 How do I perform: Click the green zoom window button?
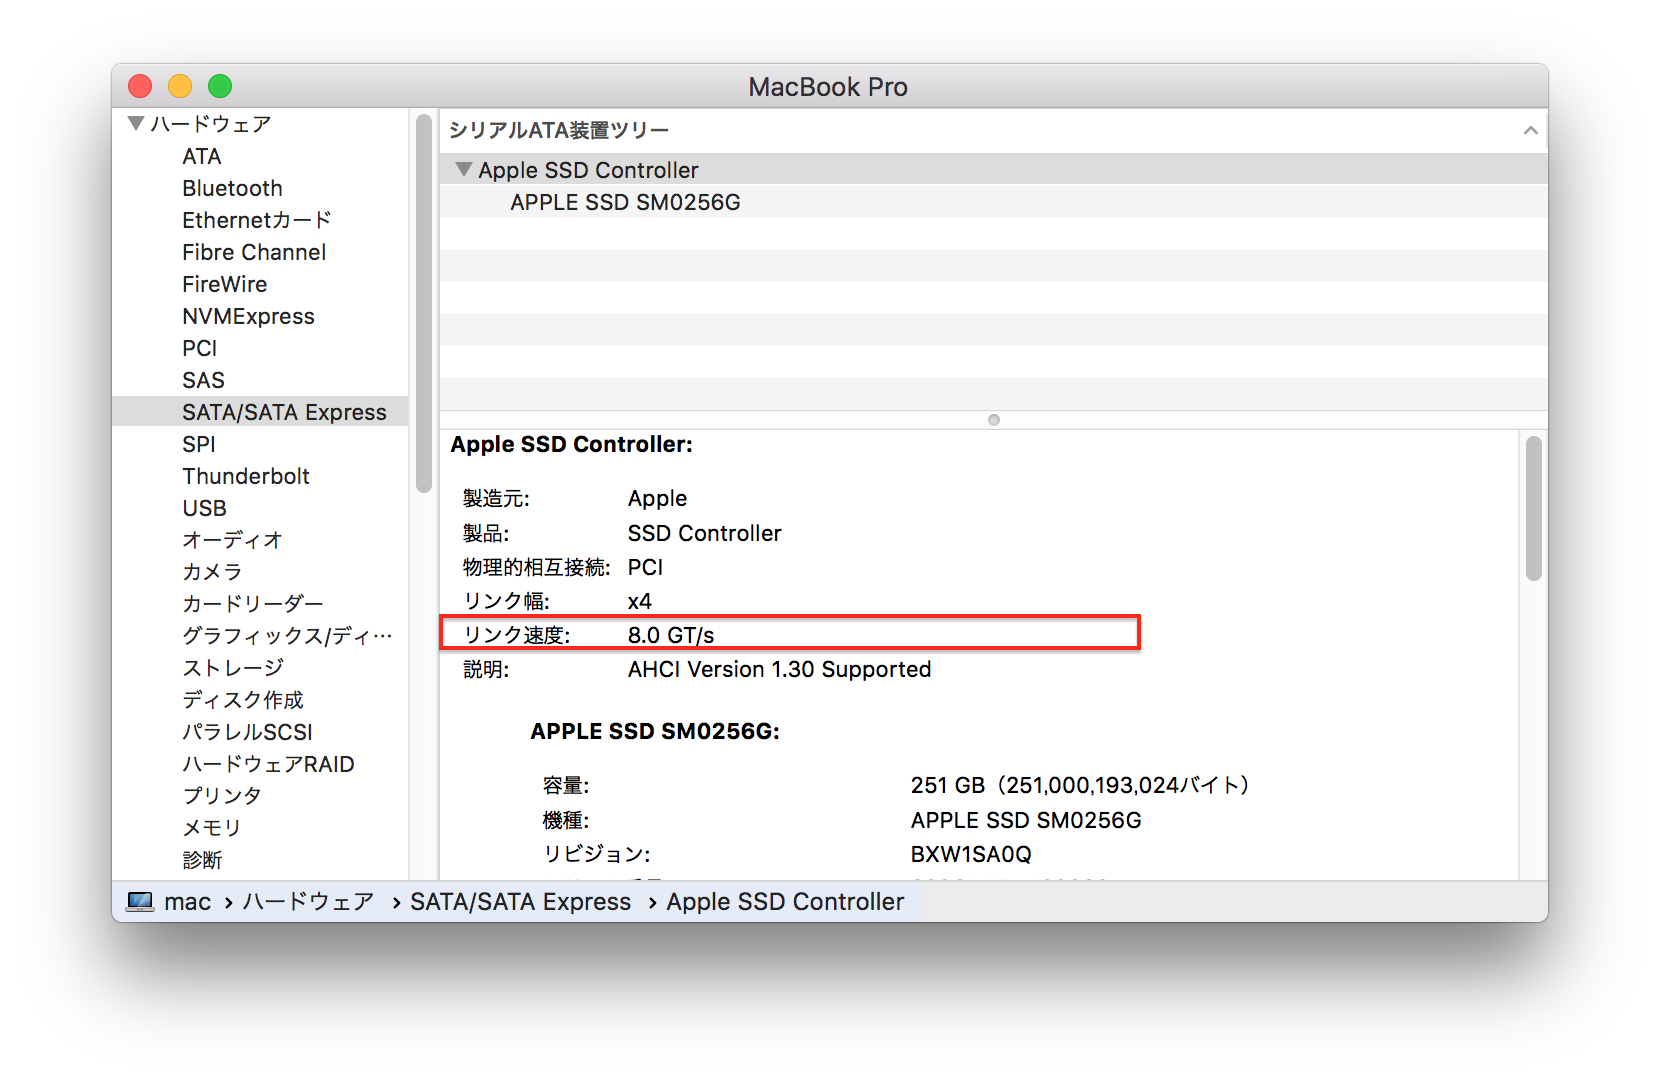(x=220, y=86)
